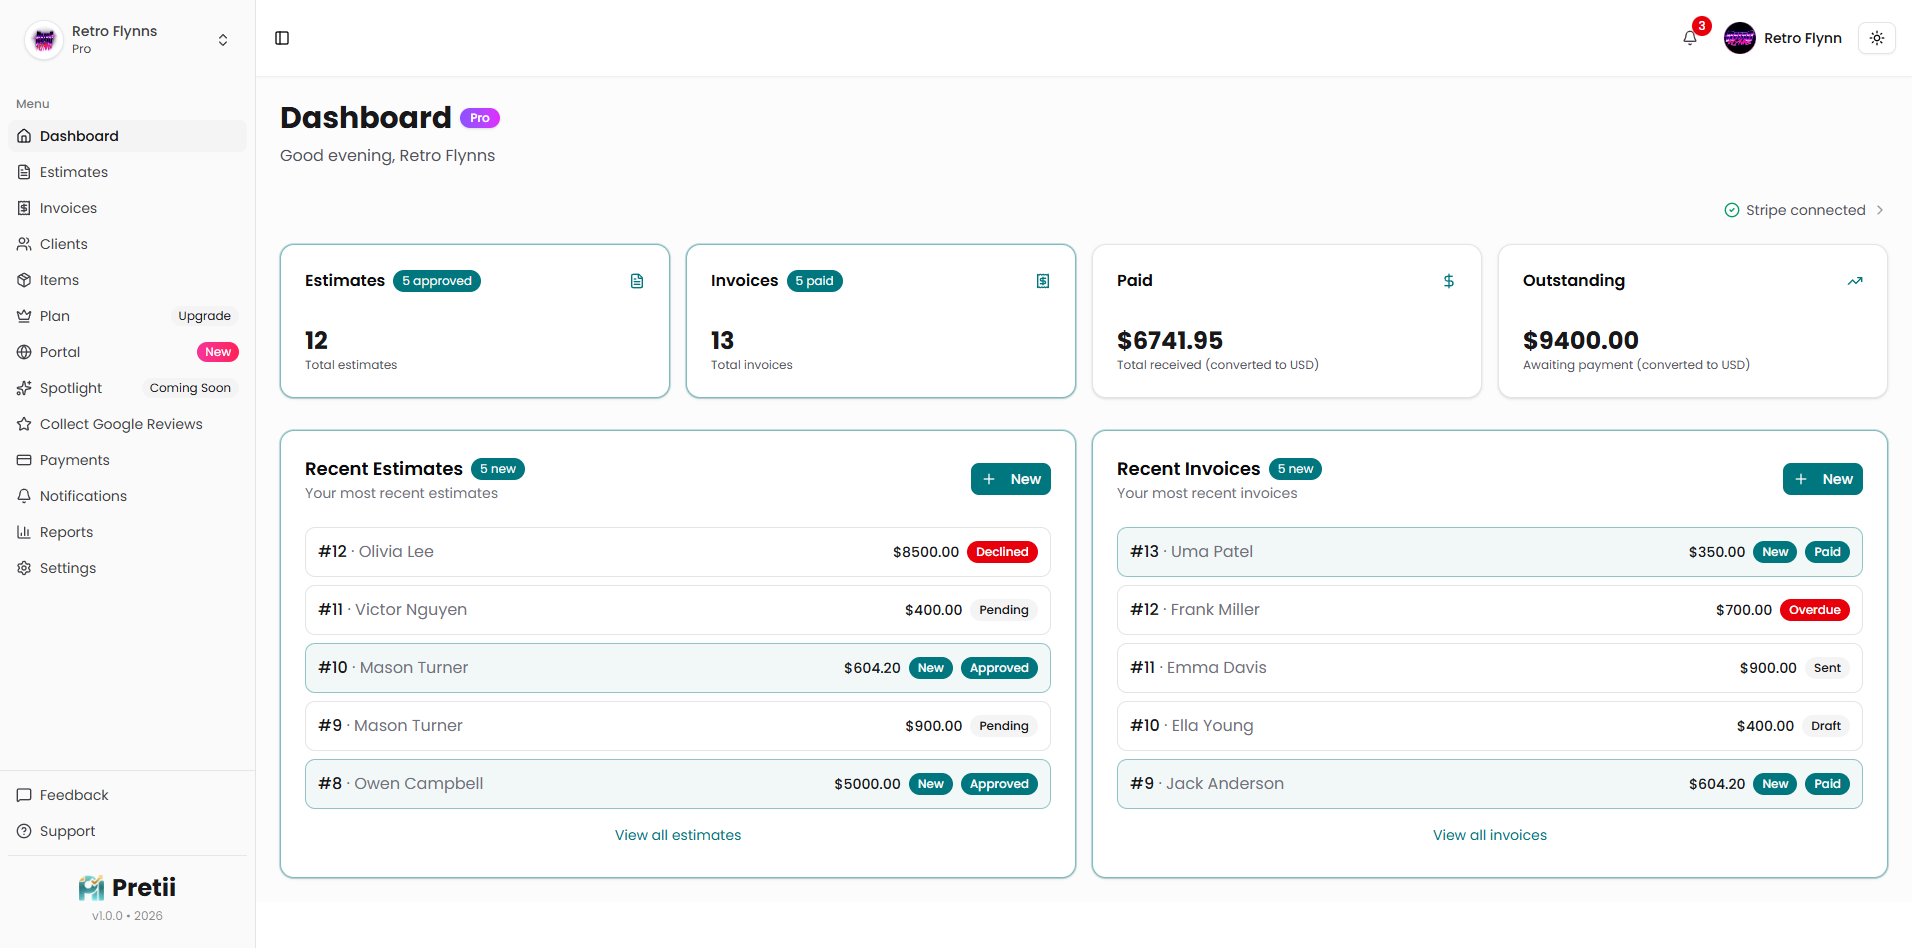Open Settings via the gear icon

click(x=24, y=568)
